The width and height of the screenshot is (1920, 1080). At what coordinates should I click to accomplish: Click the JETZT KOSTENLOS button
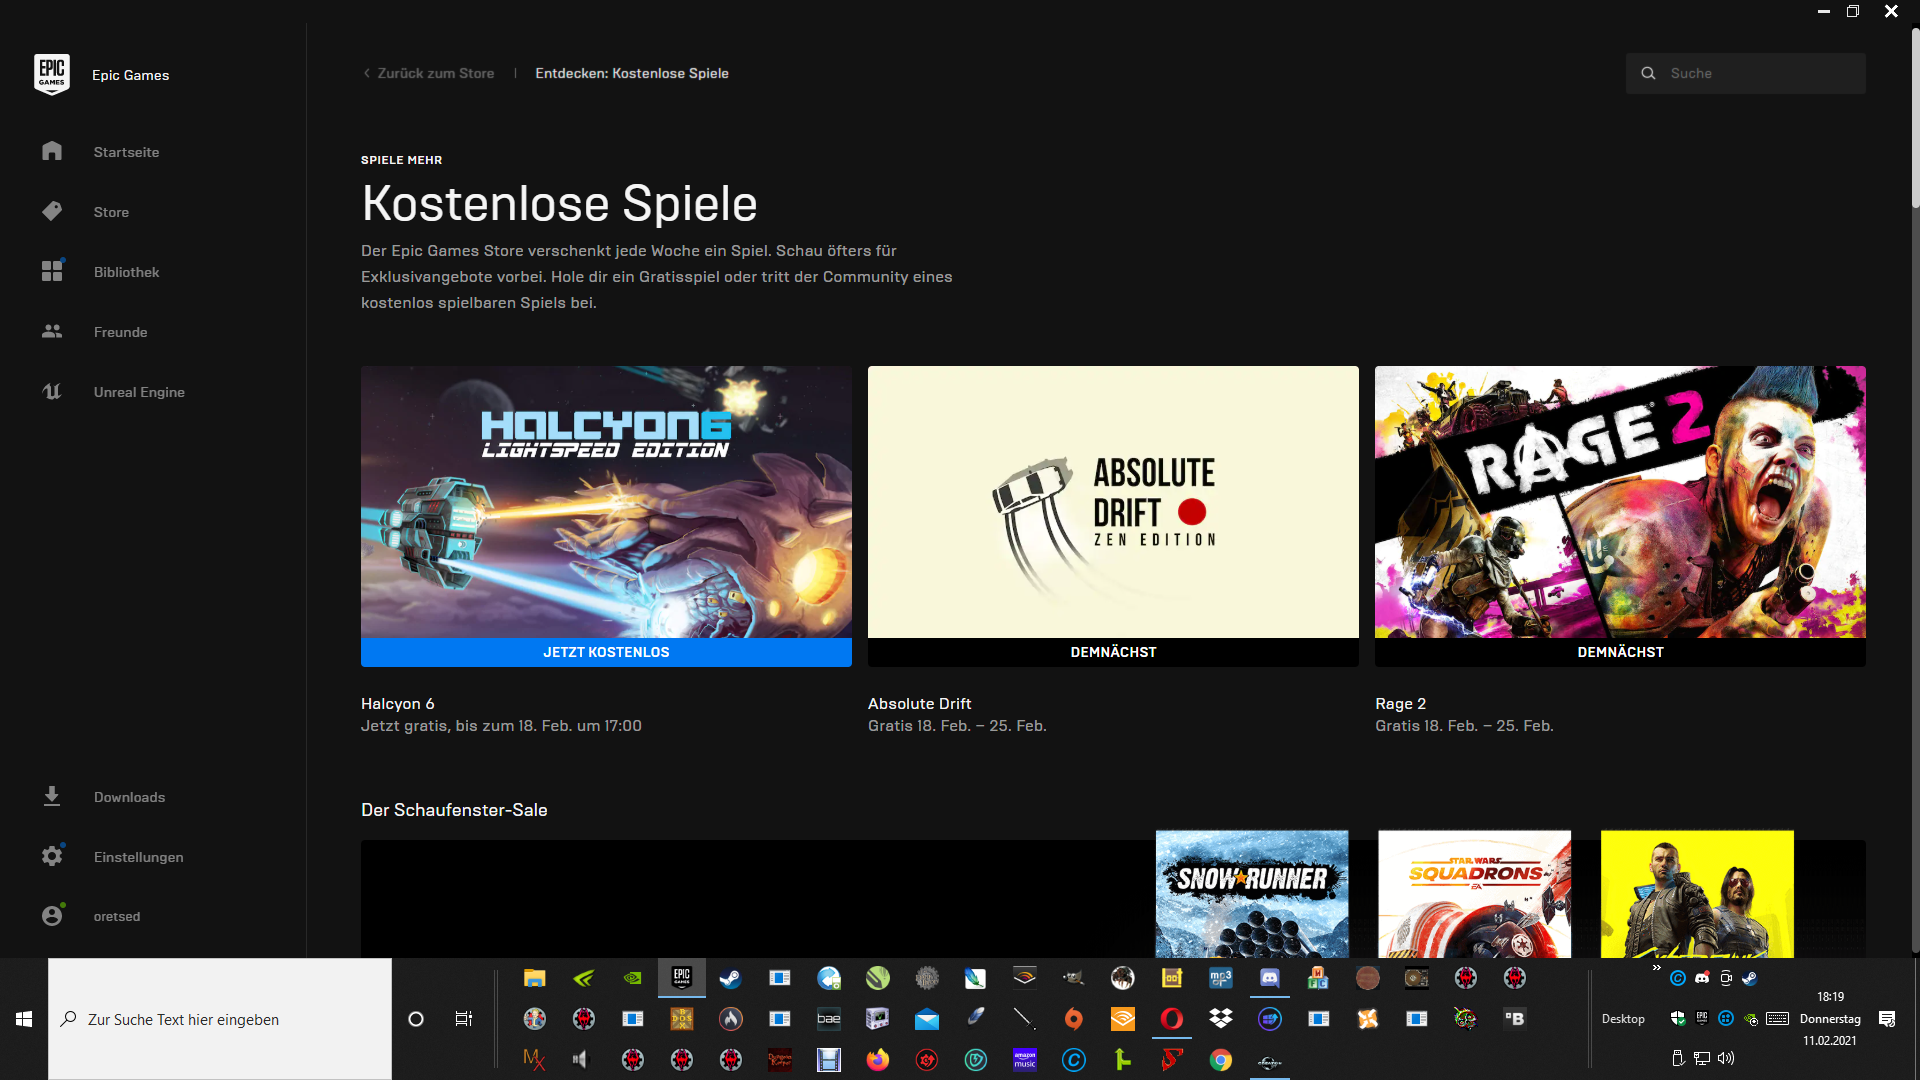(606, 652)
